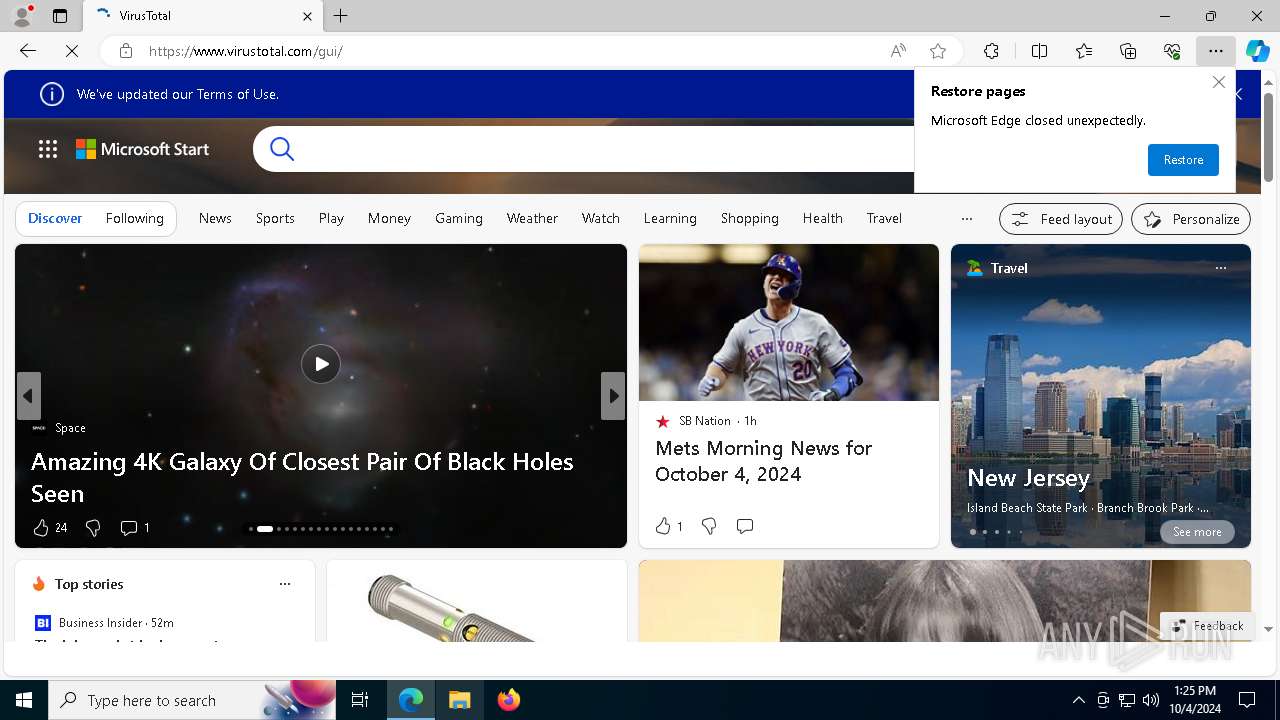Image resolution: width=1280 pixels, height=720 pixels.
Task: Switch to the Following tab
Action: tap(134, 218)
